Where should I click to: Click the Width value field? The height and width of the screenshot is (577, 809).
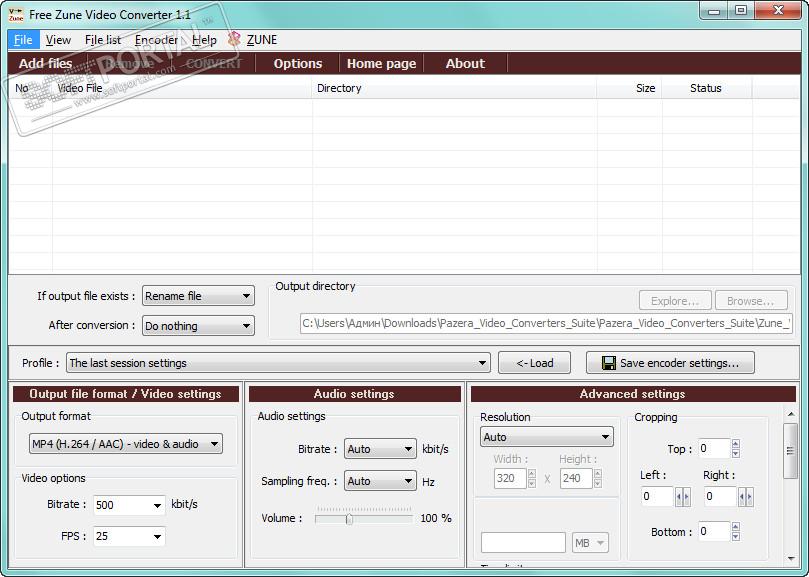(x=510, y=478)
